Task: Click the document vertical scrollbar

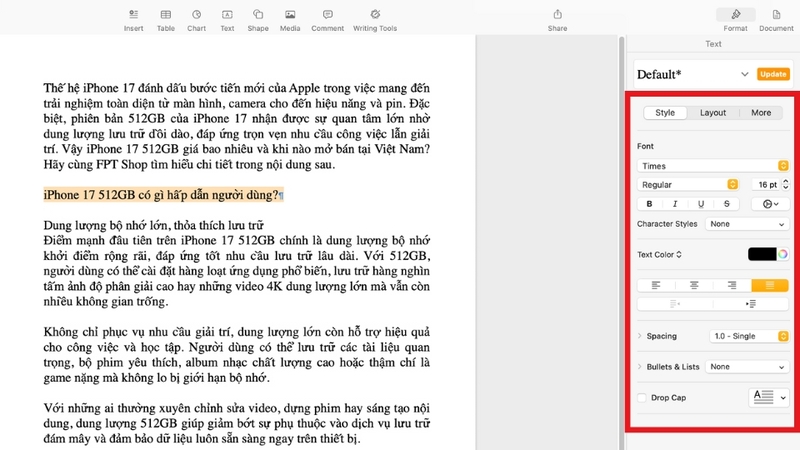Action: pos(621,242)
